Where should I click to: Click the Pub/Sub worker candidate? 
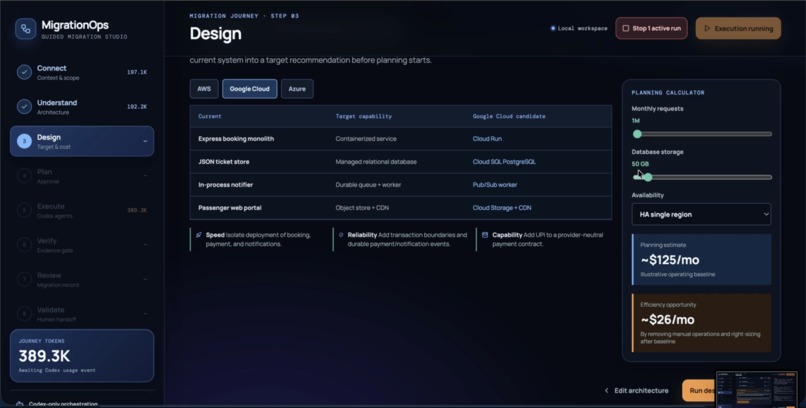click(494, 185)
